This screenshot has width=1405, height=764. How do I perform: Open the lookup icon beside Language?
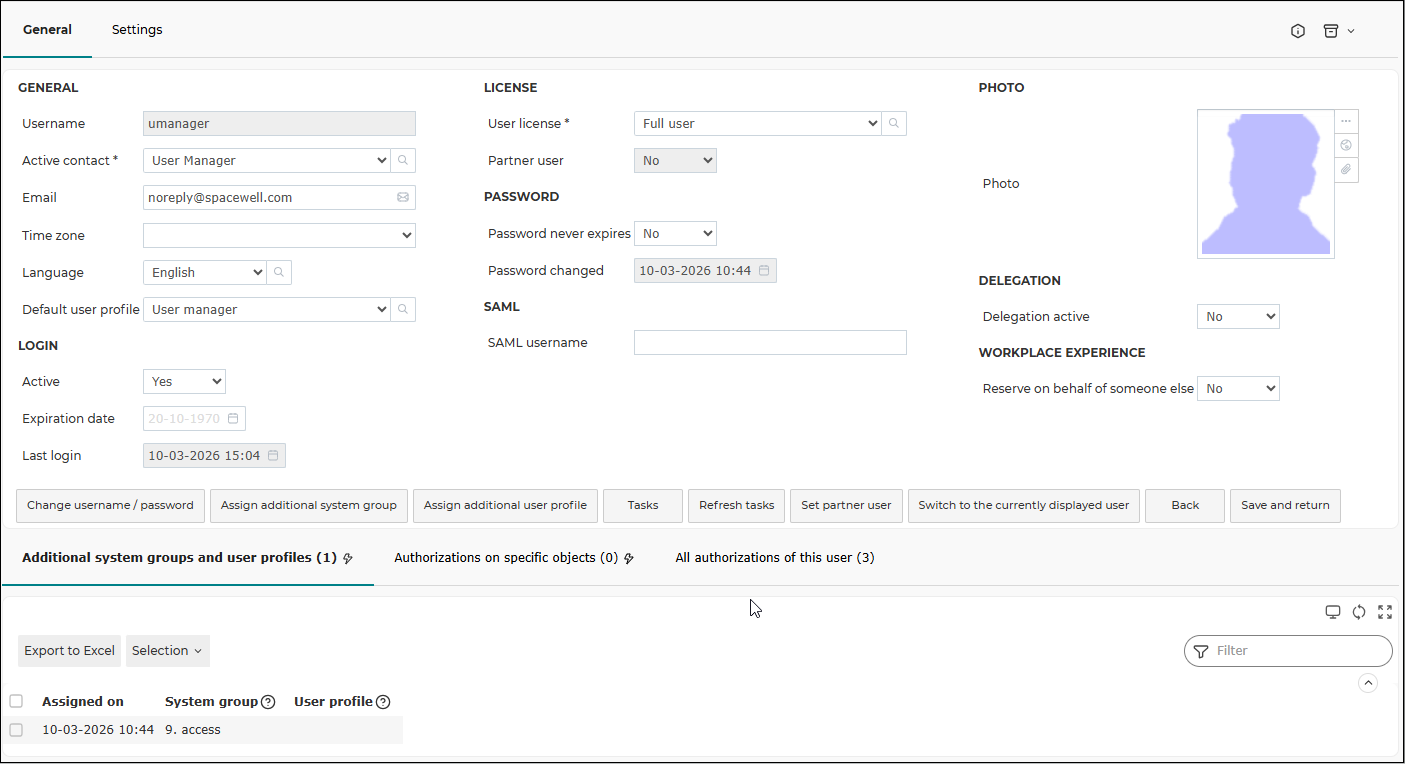point(279,272)
